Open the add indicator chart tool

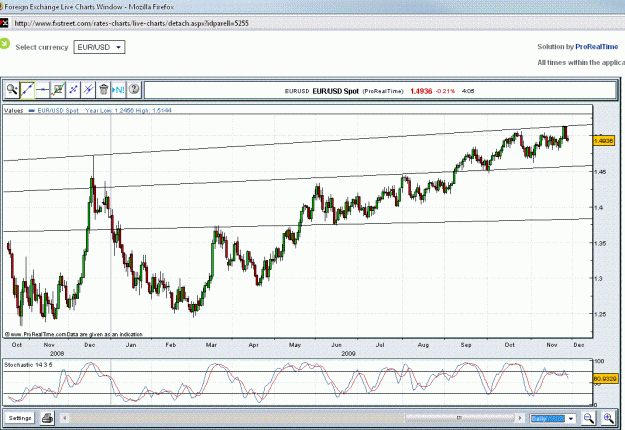coord(58,89)
